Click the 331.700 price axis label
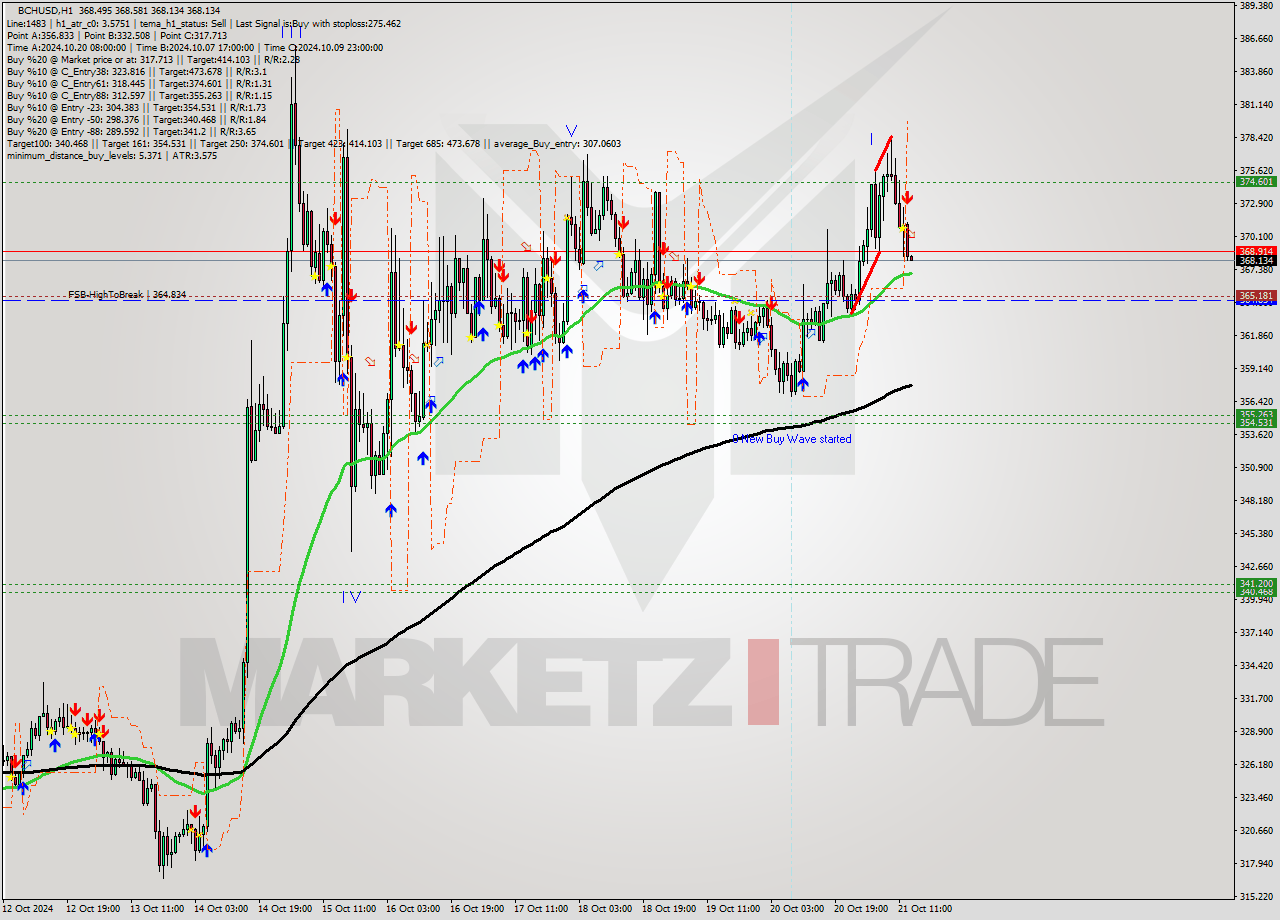The image size is (1280, 920). click(x=1256, y=699)
